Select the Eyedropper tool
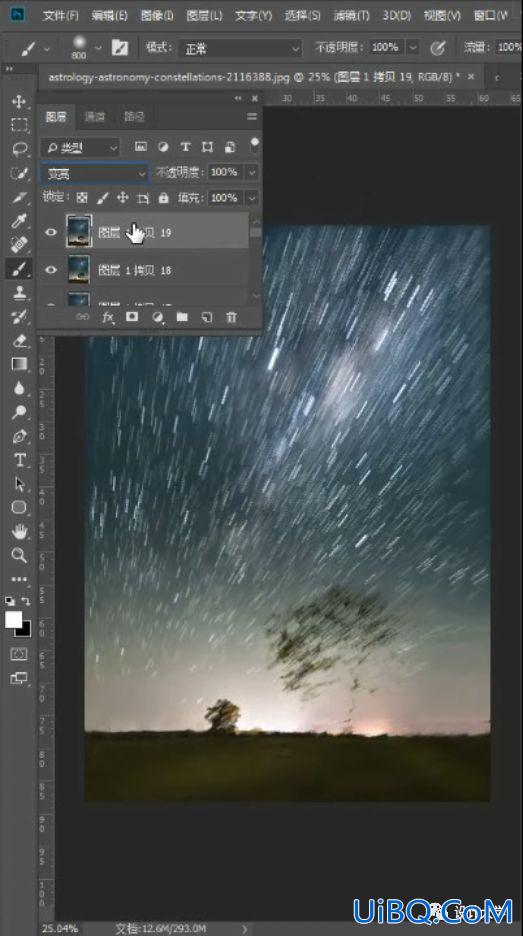This screenshot has width=523, height=936. [x=19, y=221]
